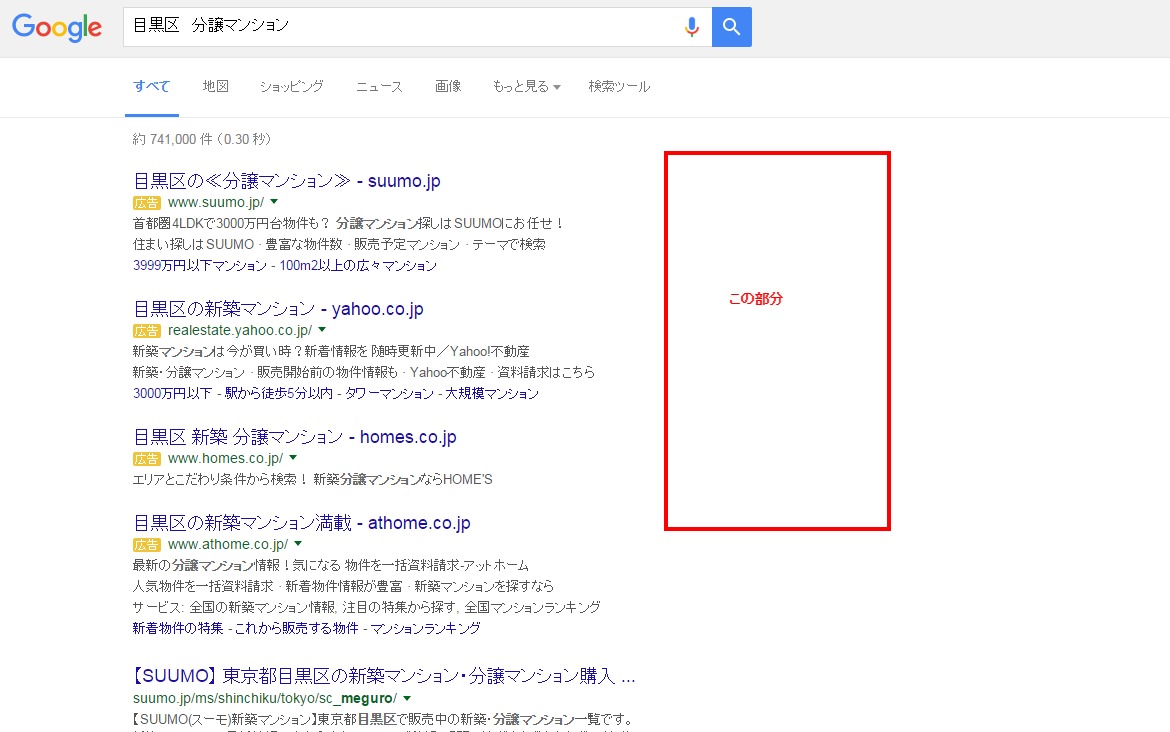
Task: Open the 大規模マンション sitelink
Action: pyautogui.click(x=492, y=393)
